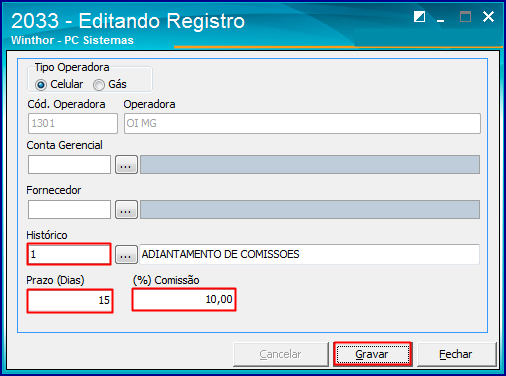Click the Histórico code field
506x376 pixels.
69,254
